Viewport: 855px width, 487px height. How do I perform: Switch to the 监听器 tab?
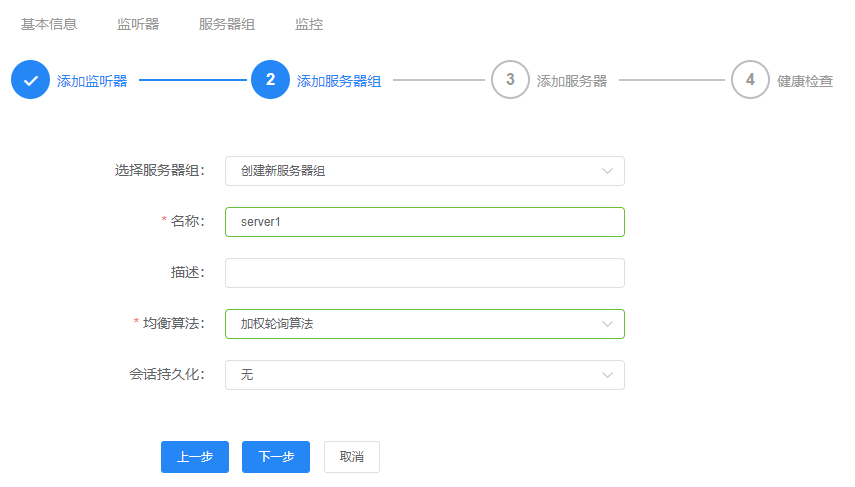[138, 24]
